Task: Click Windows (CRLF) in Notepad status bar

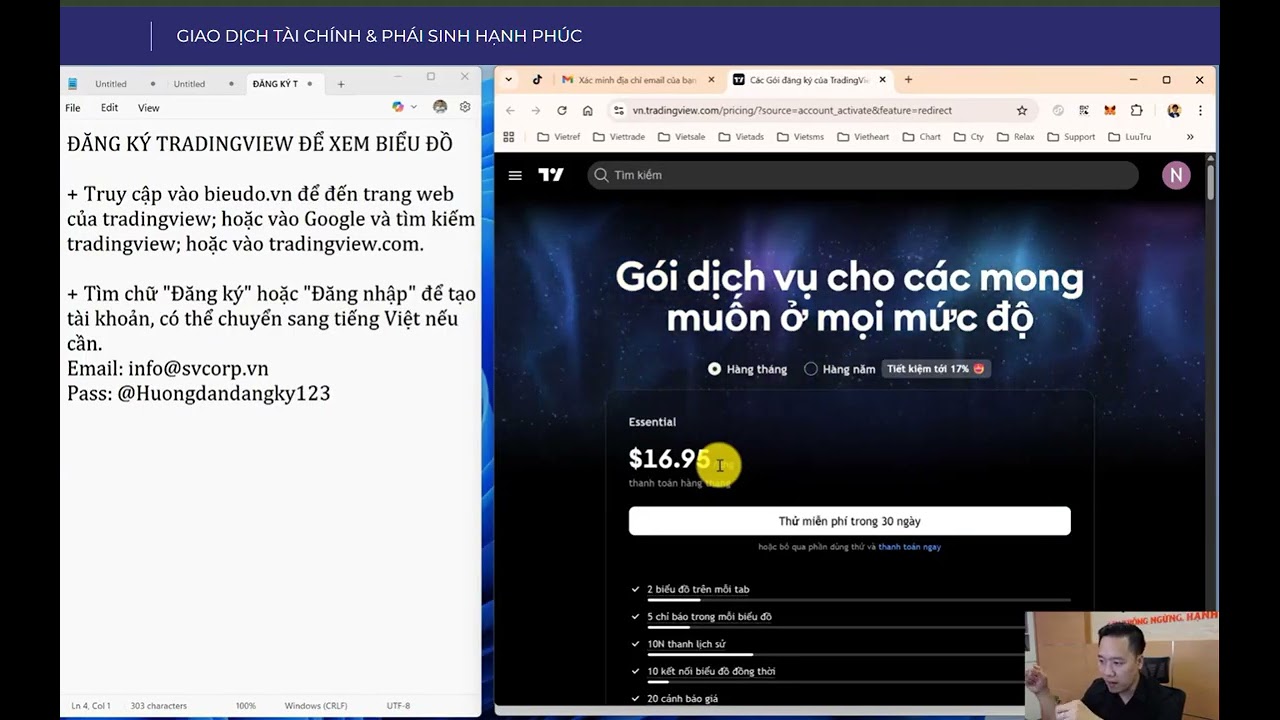Action: tap(316, 706)
